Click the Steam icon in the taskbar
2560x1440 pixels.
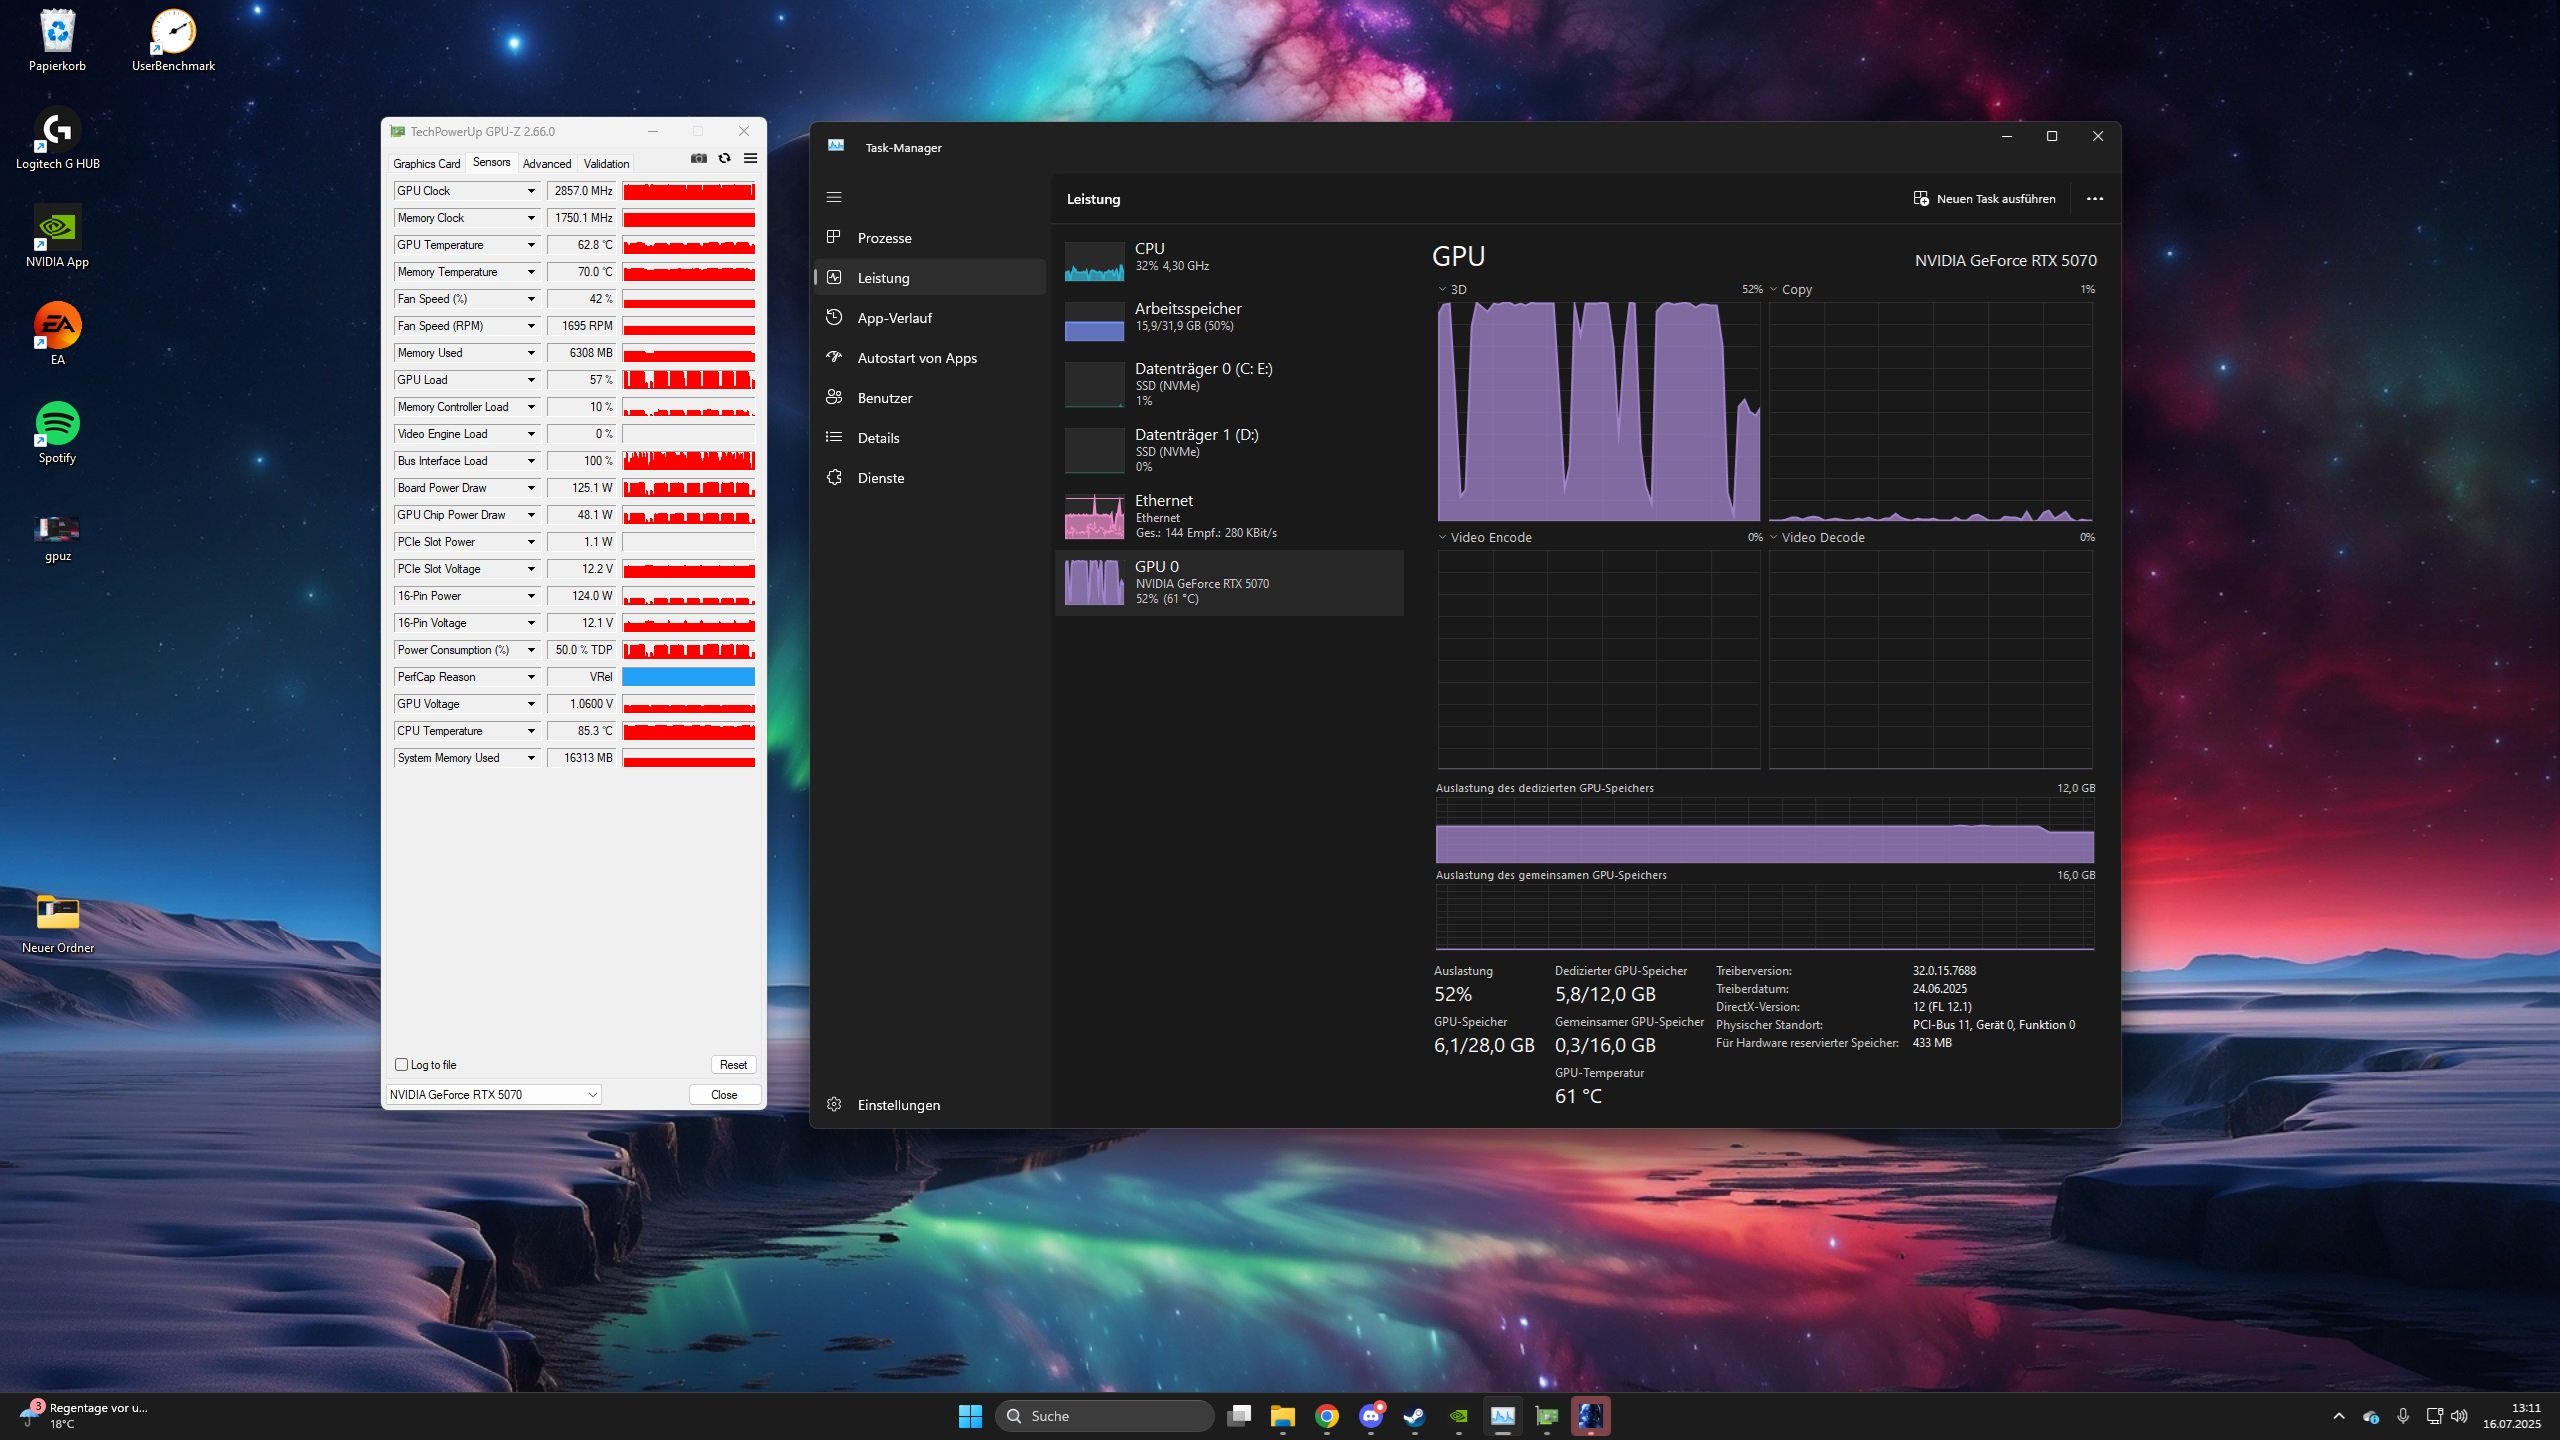tap(1414, 1416)
